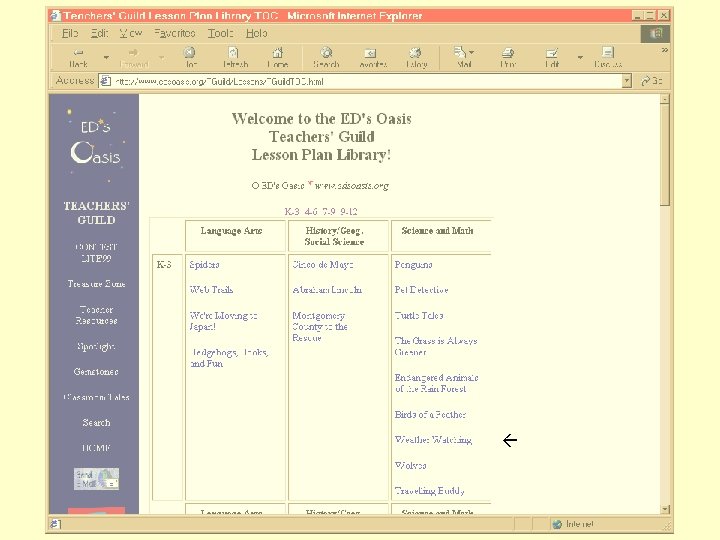Jump to the 9-12 grade anchor link
720x540 pixels.
pyautogui.click(x=349, y=211)
